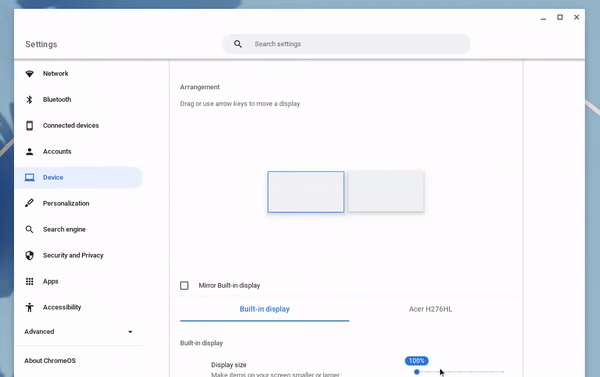Click the Bluetooth icon in sidebar
The height and width of the screenshot is (377, 600).
29,100
